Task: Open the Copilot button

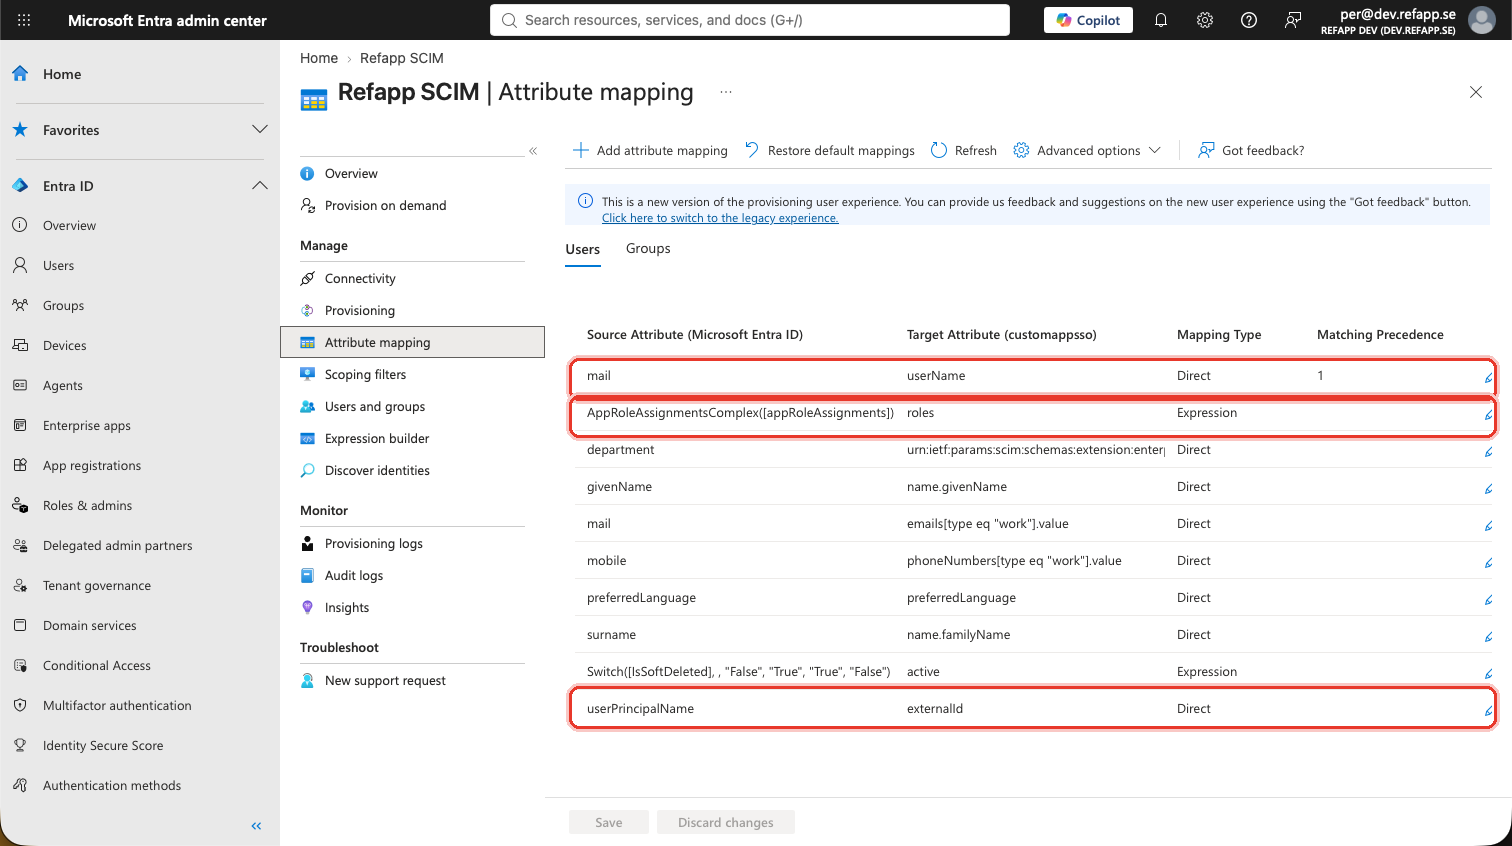Action: click(1088, 20)
